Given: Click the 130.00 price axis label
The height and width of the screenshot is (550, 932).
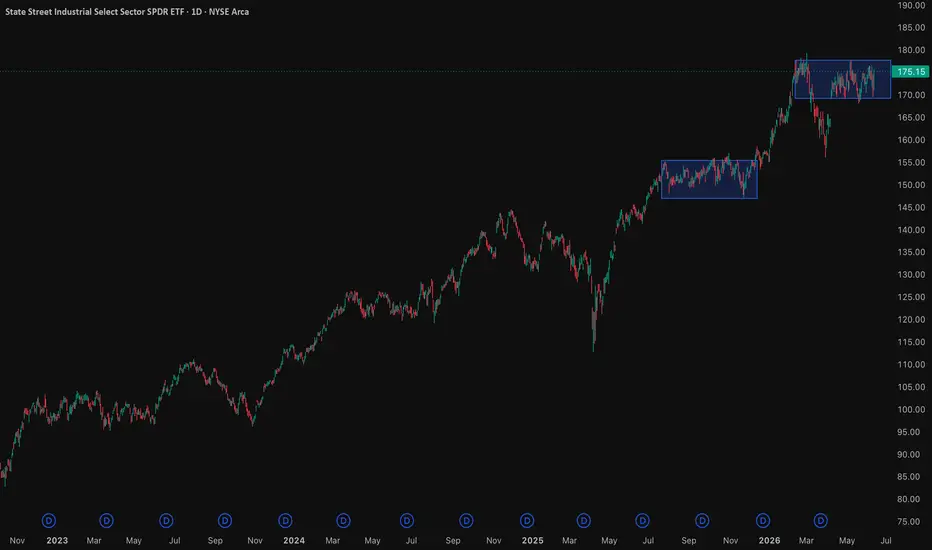Looking at the screenshot, I should pos(911,275).
